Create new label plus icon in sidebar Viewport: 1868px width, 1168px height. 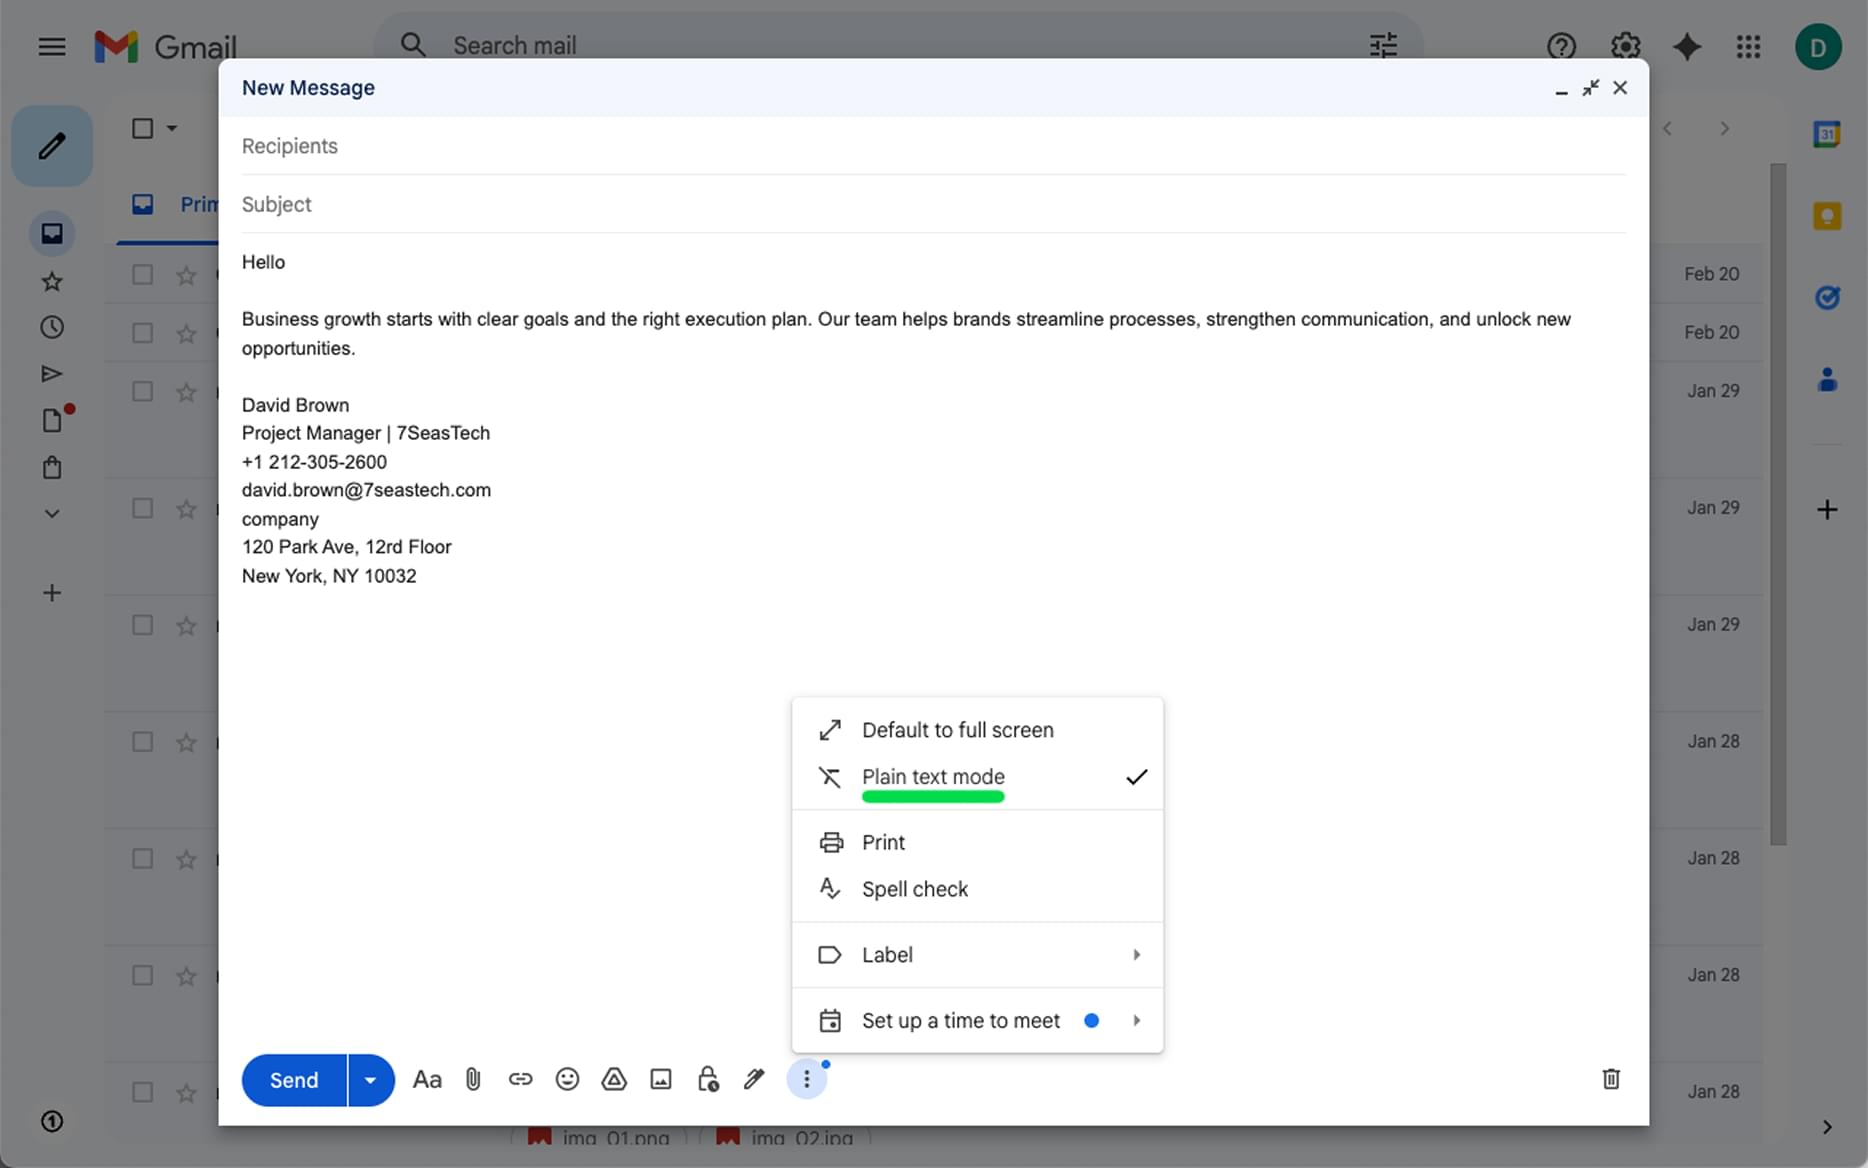(52, 593)
